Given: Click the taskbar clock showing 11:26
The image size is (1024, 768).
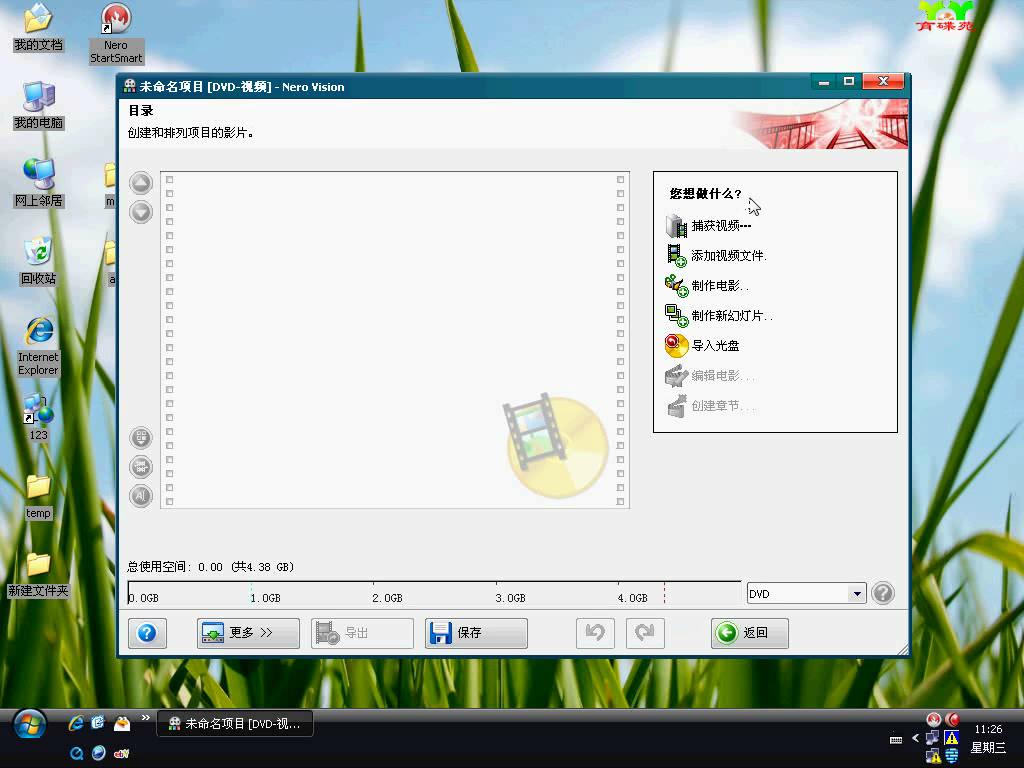Looking at the screenshot, I should click(x=988, y=729).
